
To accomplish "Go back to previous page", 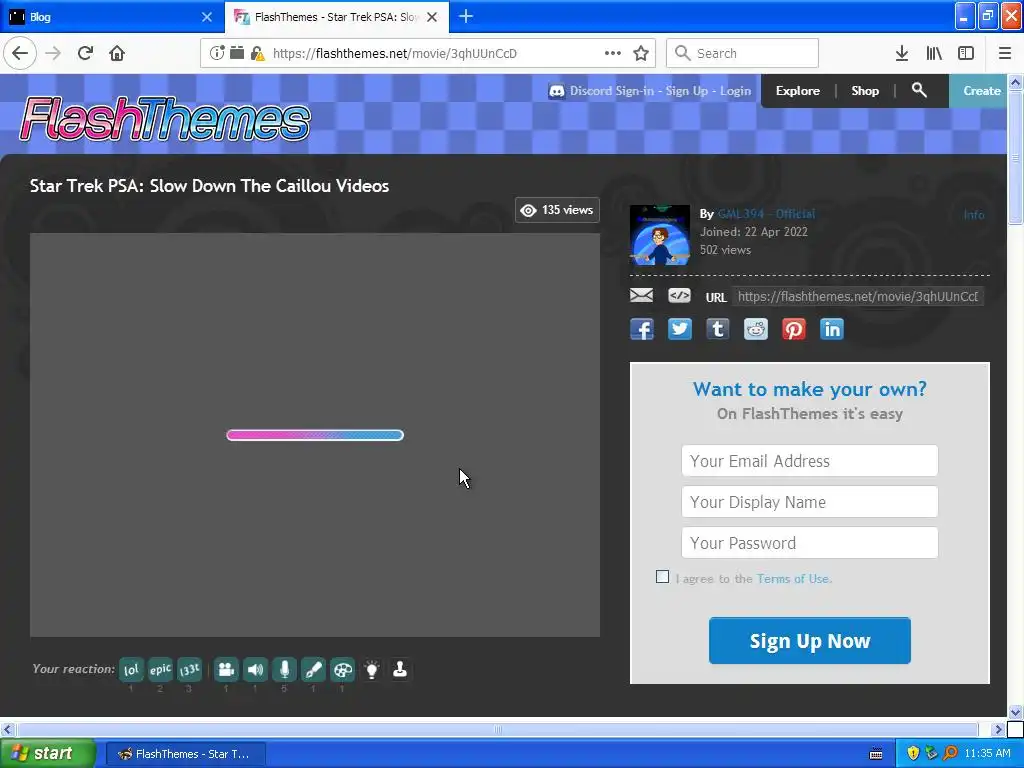I will (x=20, y=53).
